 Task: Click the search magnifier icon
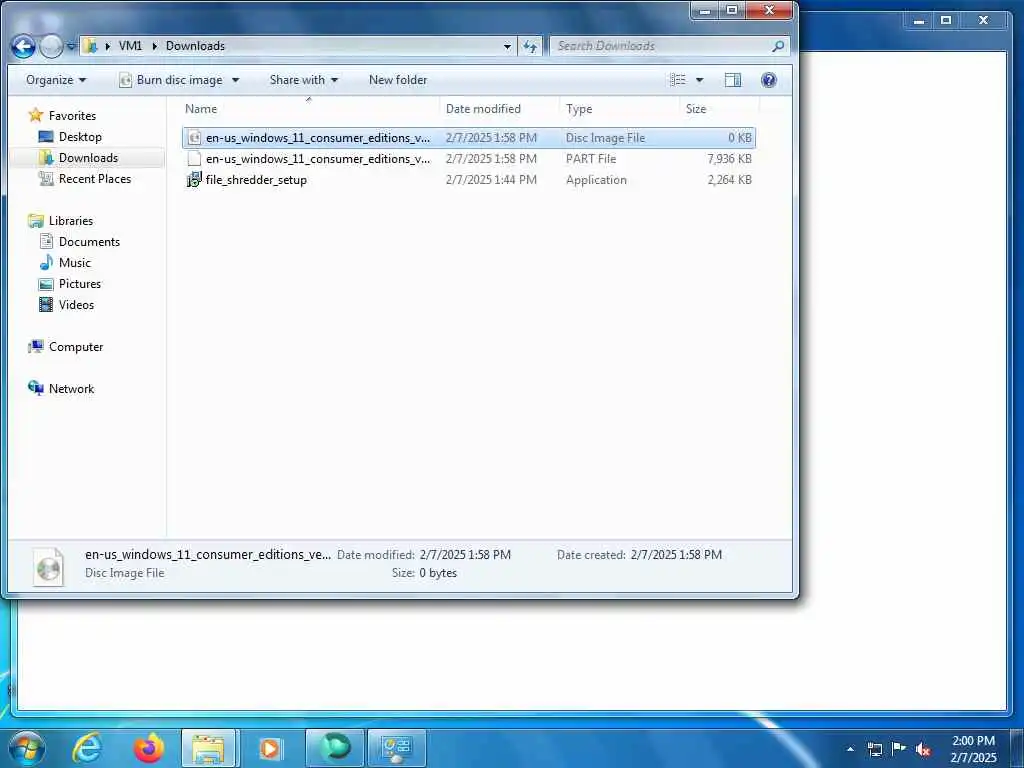(x=778, y=46)
